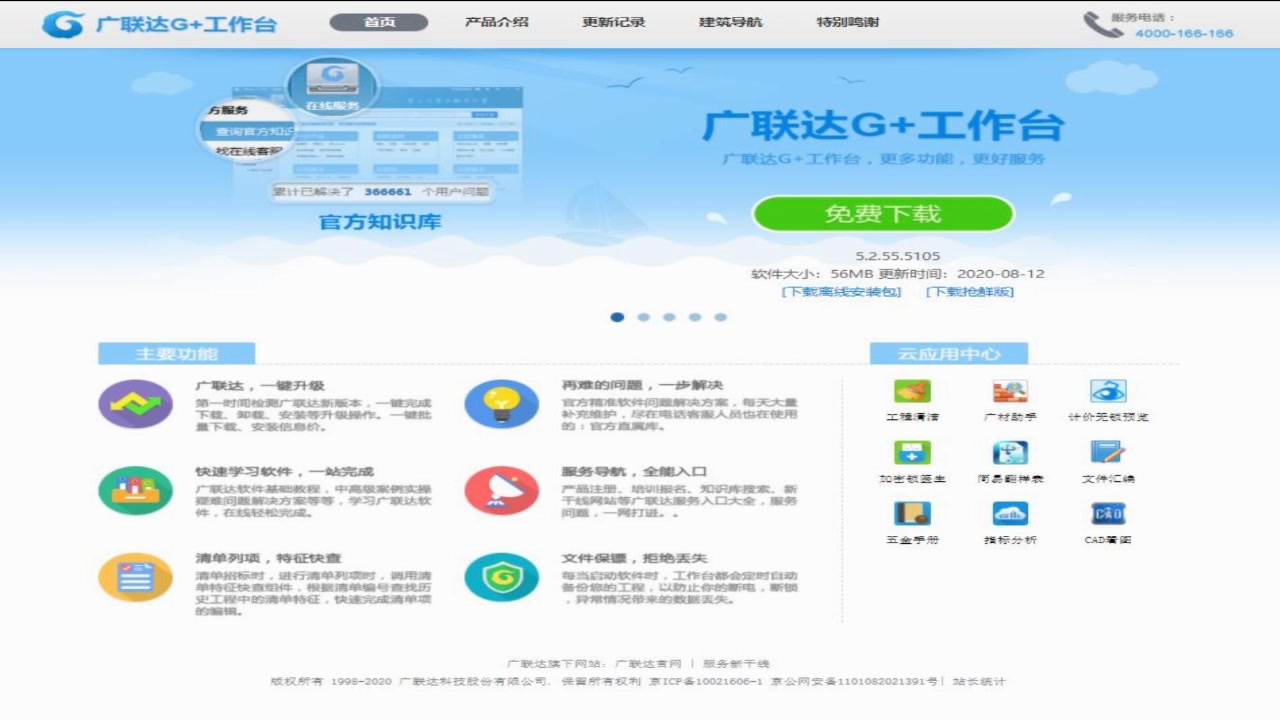Click the green 快速学习软件 feature icon
Viewport: 1280px width, 720px height.
(135, 490)
